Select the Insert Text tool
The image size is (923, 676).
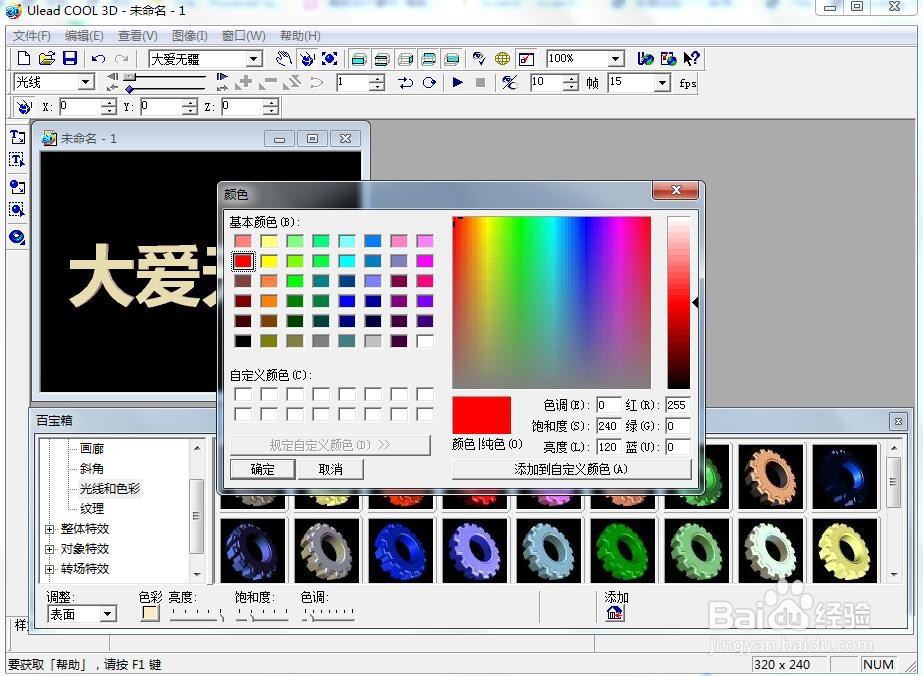[17, 137]
